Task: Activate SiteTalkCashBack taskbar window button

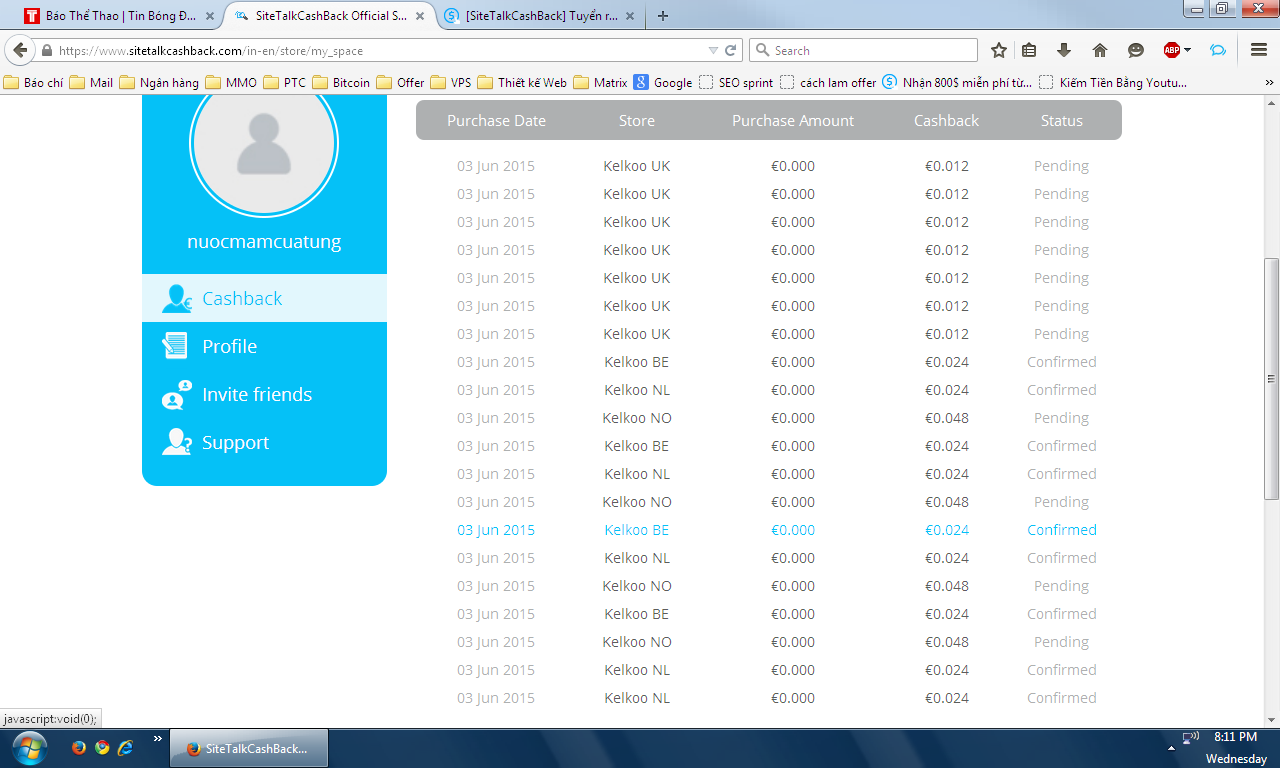Action: tap(248, 748)
